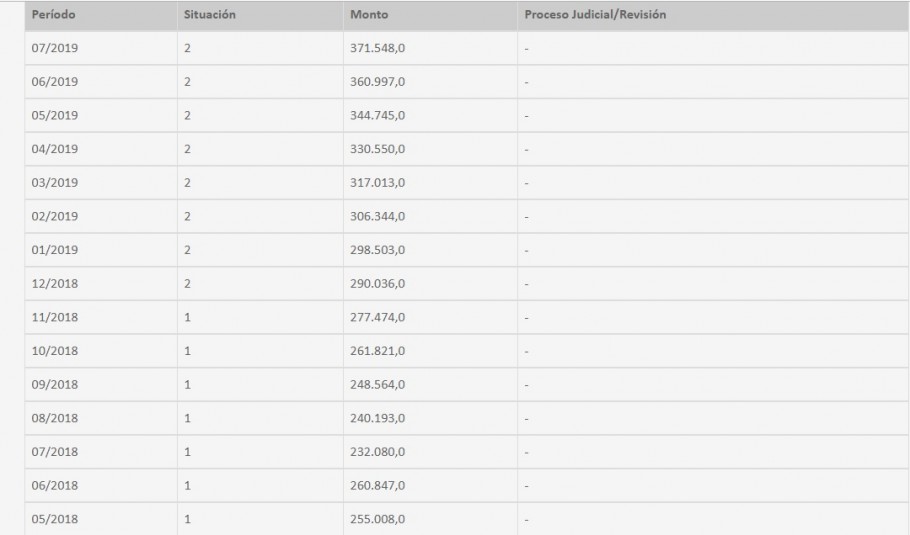Image resolution: width=910 pixels, height=535 pixels.
Task: Click the 04/2019 period cell
Action: pyautogui.click(x=56, y=149)
